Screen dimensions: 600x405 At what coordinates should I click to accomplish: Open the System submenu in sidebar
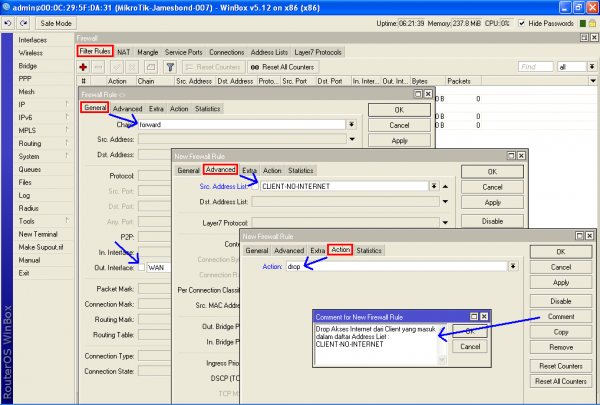(29, 156)
